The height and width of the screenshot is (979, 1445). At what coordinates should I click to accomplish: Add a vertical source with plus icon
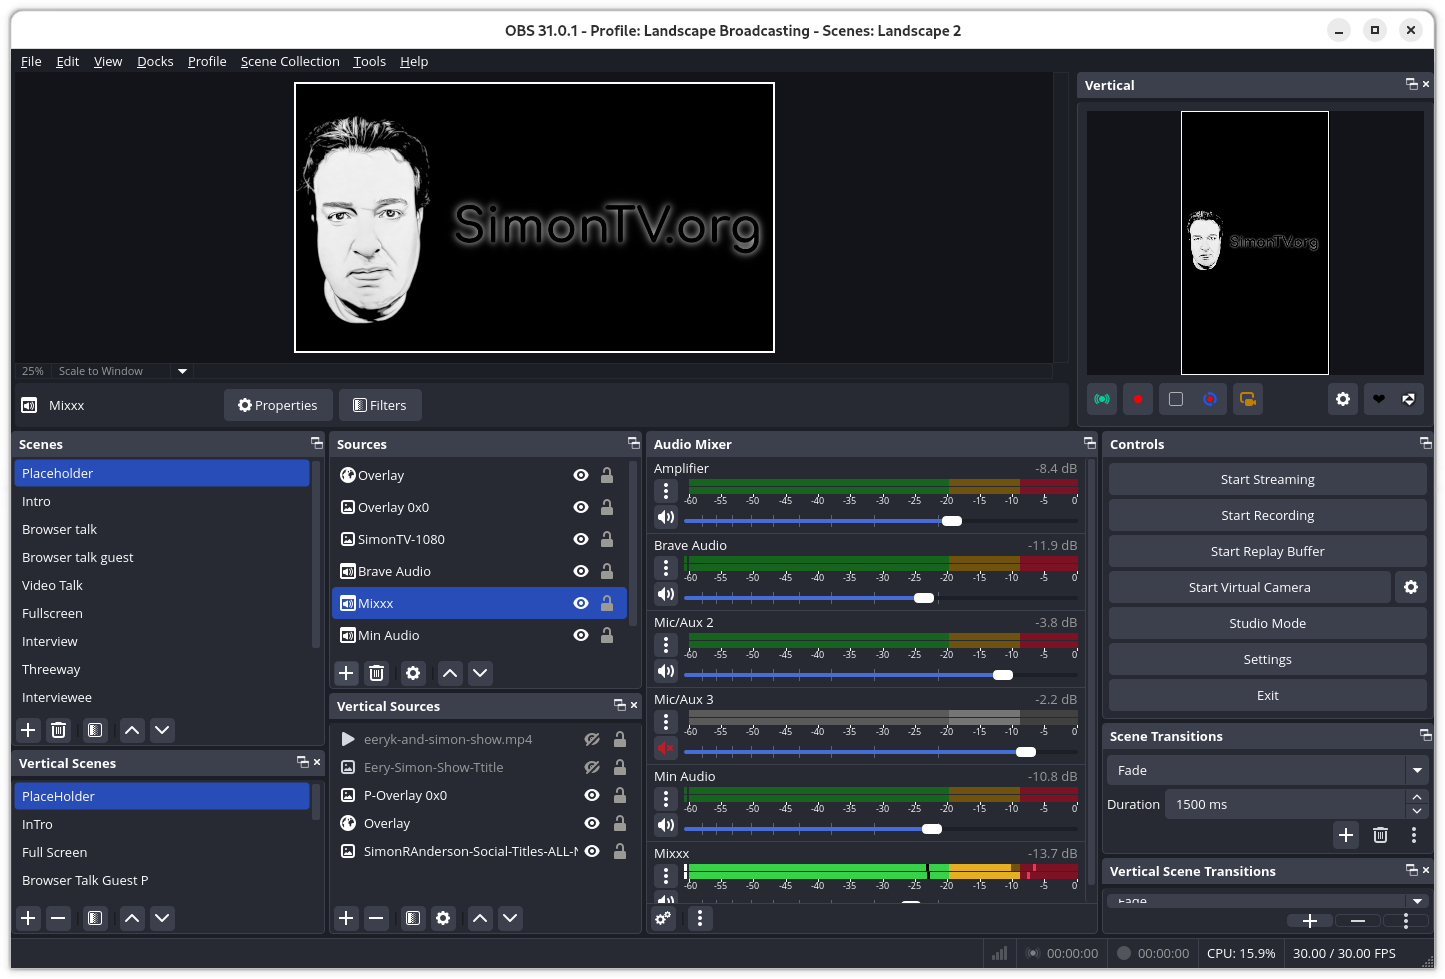tap(346, 918)
